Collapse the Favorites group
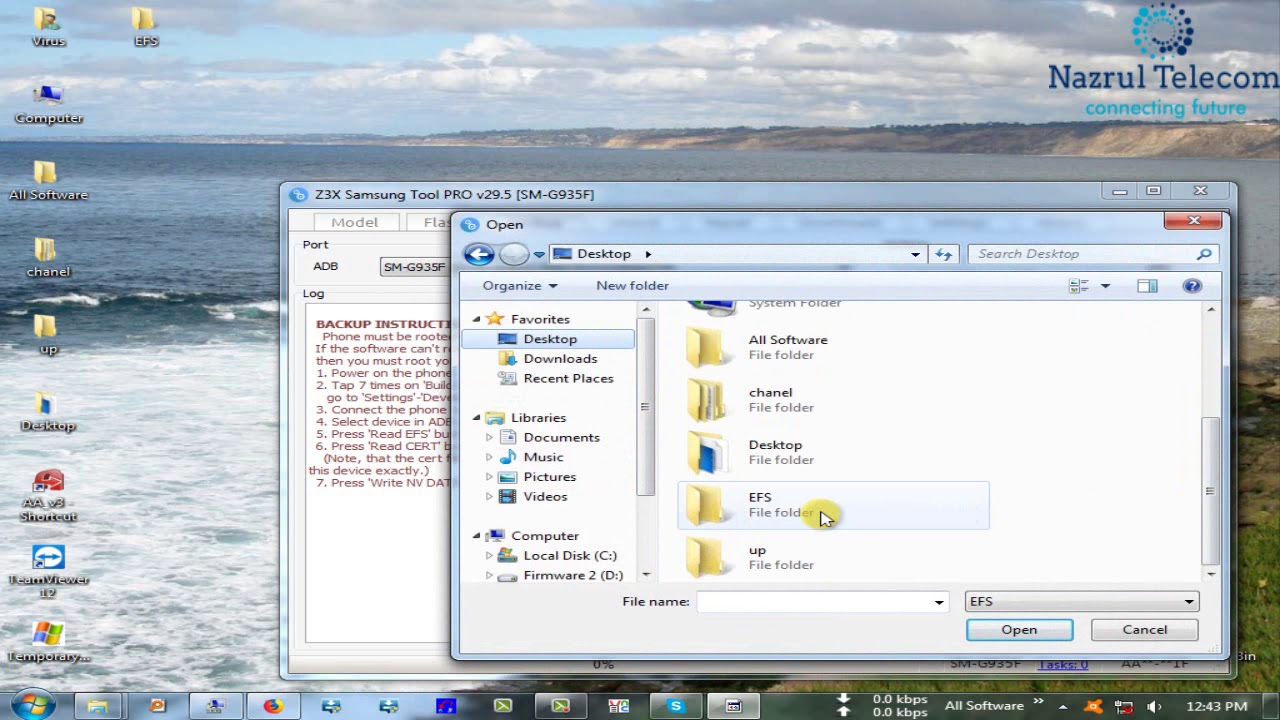Image resolution: width=1280 pixels, height=720 pixels. tap(477, 319)
